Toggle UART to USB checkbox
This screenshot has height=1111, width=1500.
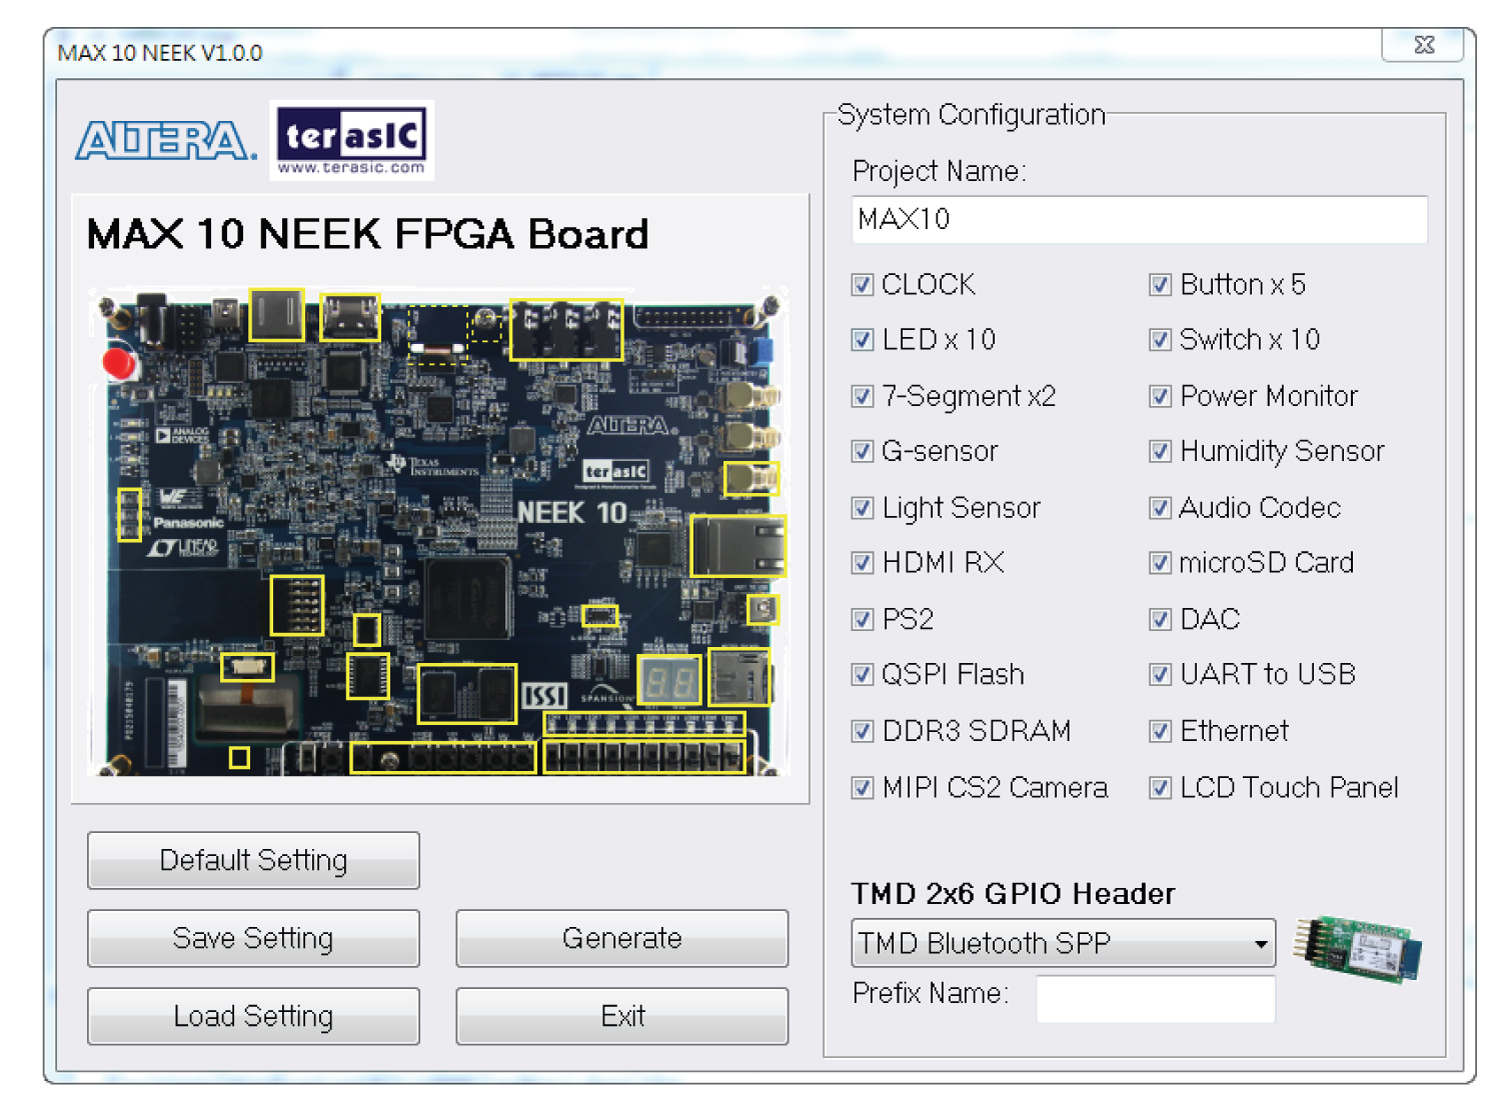click(1160, 675)
